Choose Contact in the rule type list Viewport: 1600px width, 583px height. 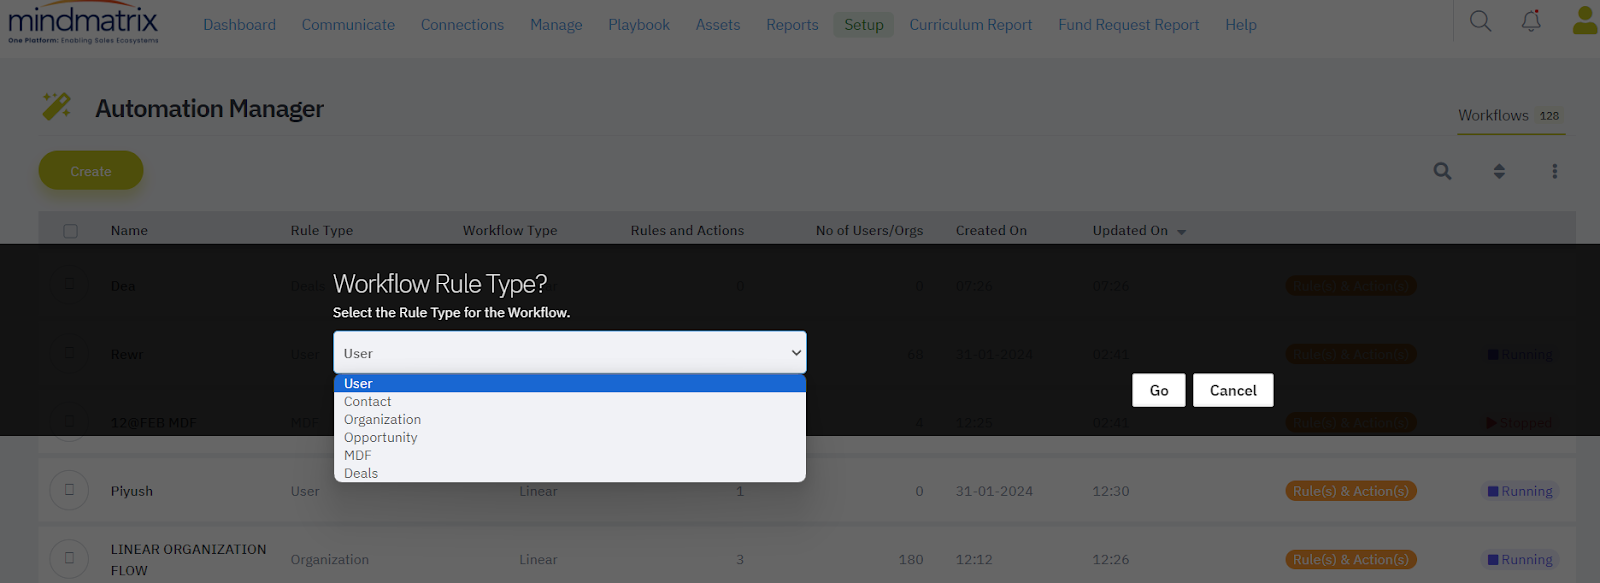tap(569, 401)
